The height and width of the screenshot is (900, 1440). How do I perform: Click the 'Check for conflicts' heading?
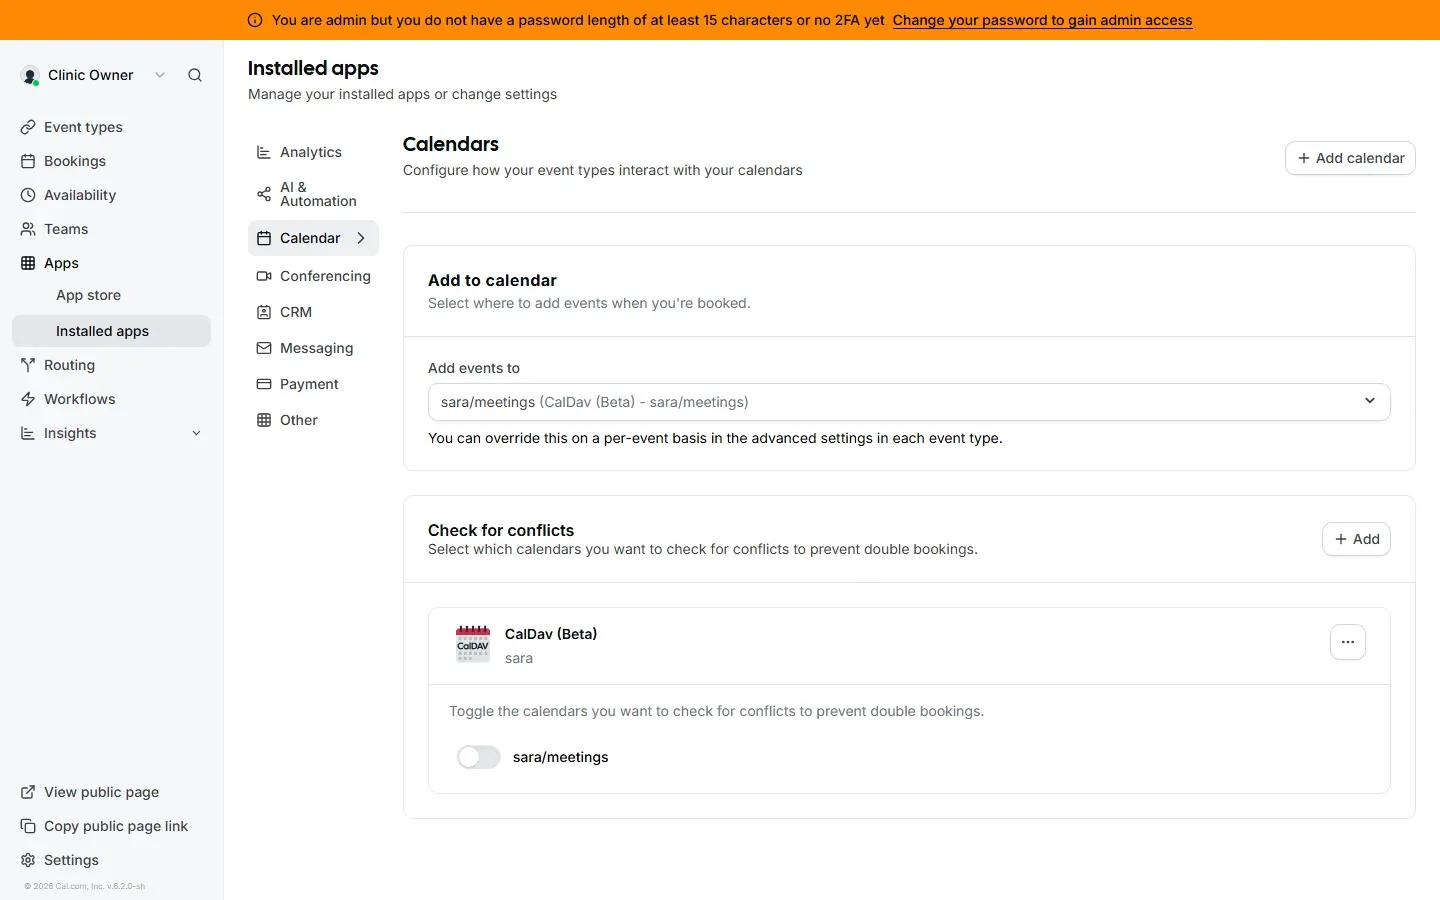[501, 530]
